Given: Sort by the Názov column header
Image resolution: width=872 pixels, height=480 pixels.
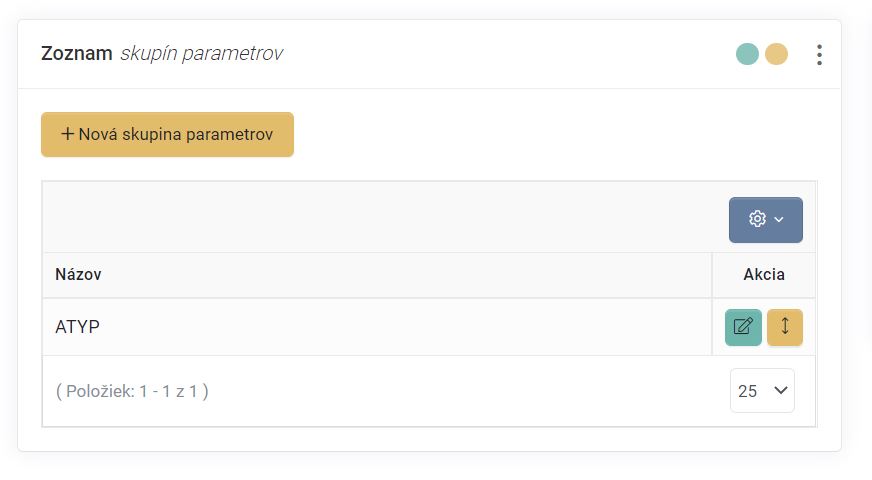Looking at the screenshot, I should [78, 274].
